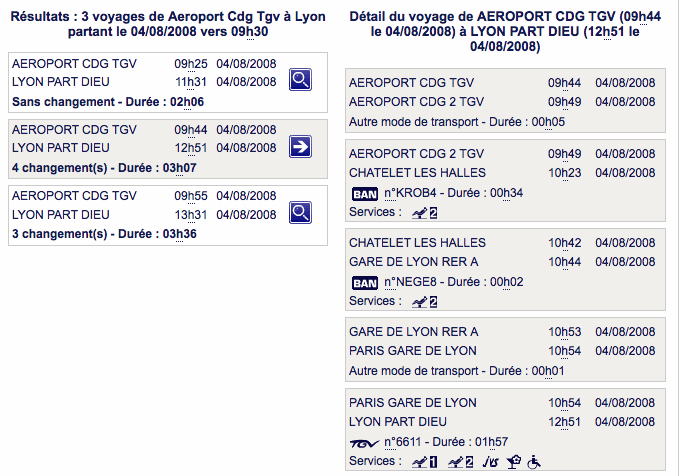The image size is (679, 476).
Task: Click second class seat icon on NEGE8 segment
Action: coord(424,302)
